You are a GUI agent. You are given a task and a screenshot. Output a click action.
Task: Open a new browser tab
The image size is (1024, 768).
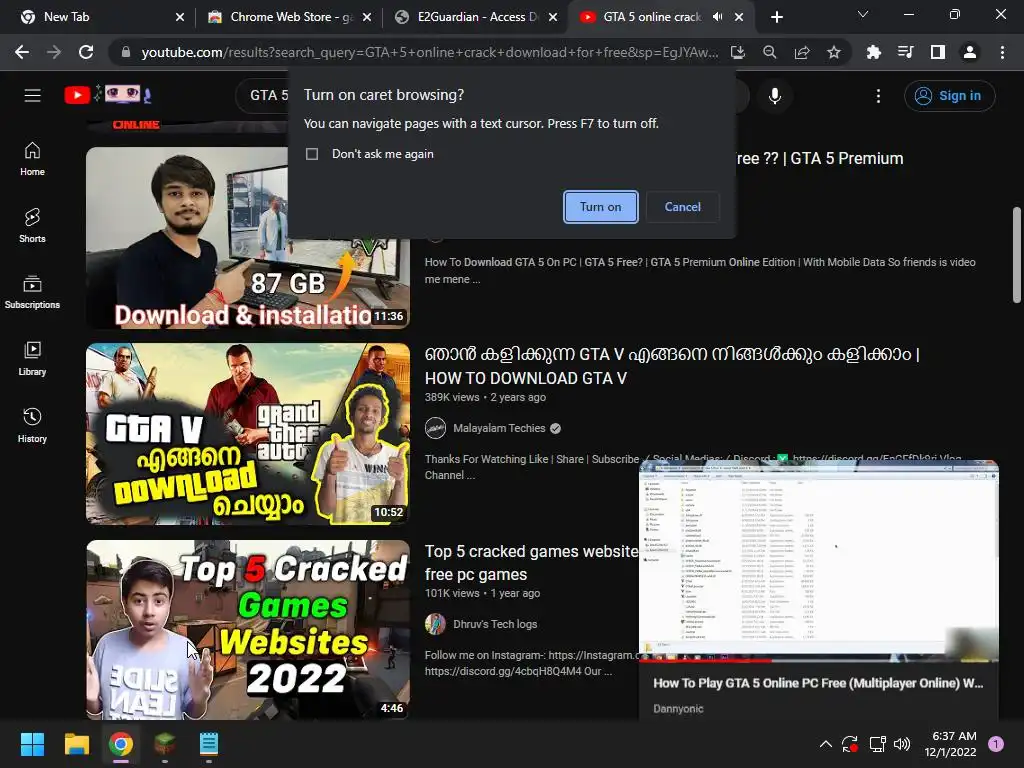click(776, 17)
